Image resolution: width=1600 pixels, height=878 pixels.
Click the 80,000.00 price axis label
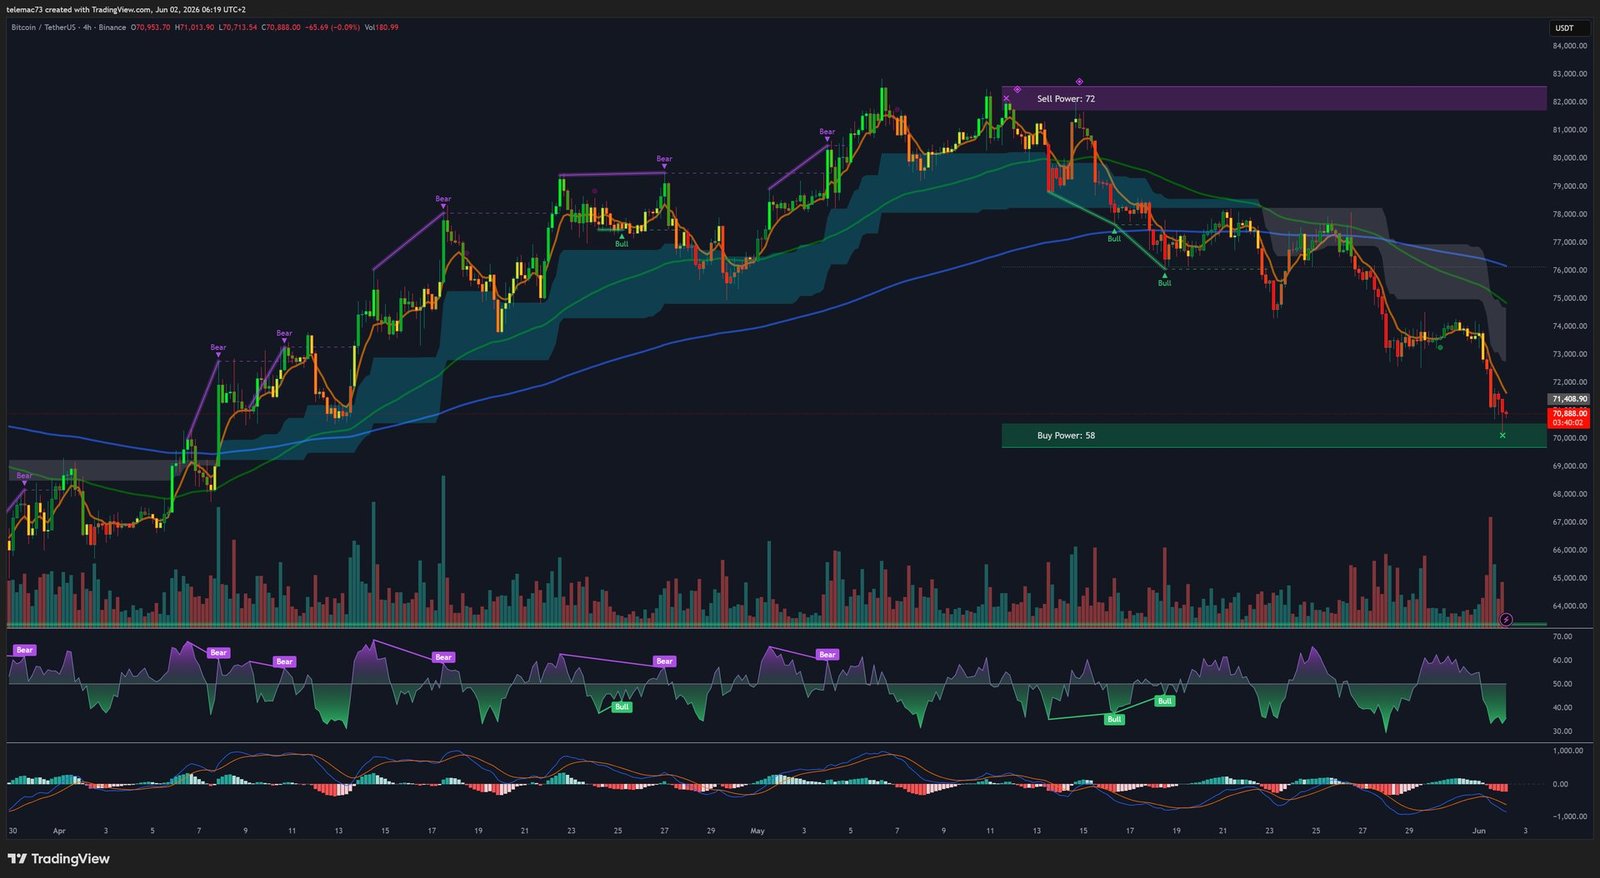click(x=1569, y=158)
